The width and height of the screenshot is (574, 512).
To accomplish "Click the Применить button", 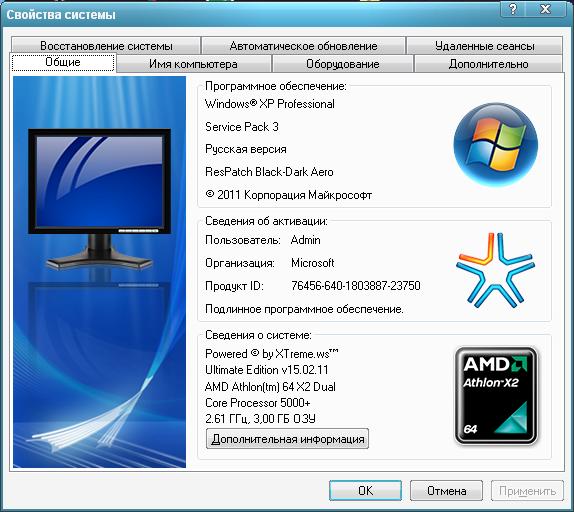I will (527, 490).
